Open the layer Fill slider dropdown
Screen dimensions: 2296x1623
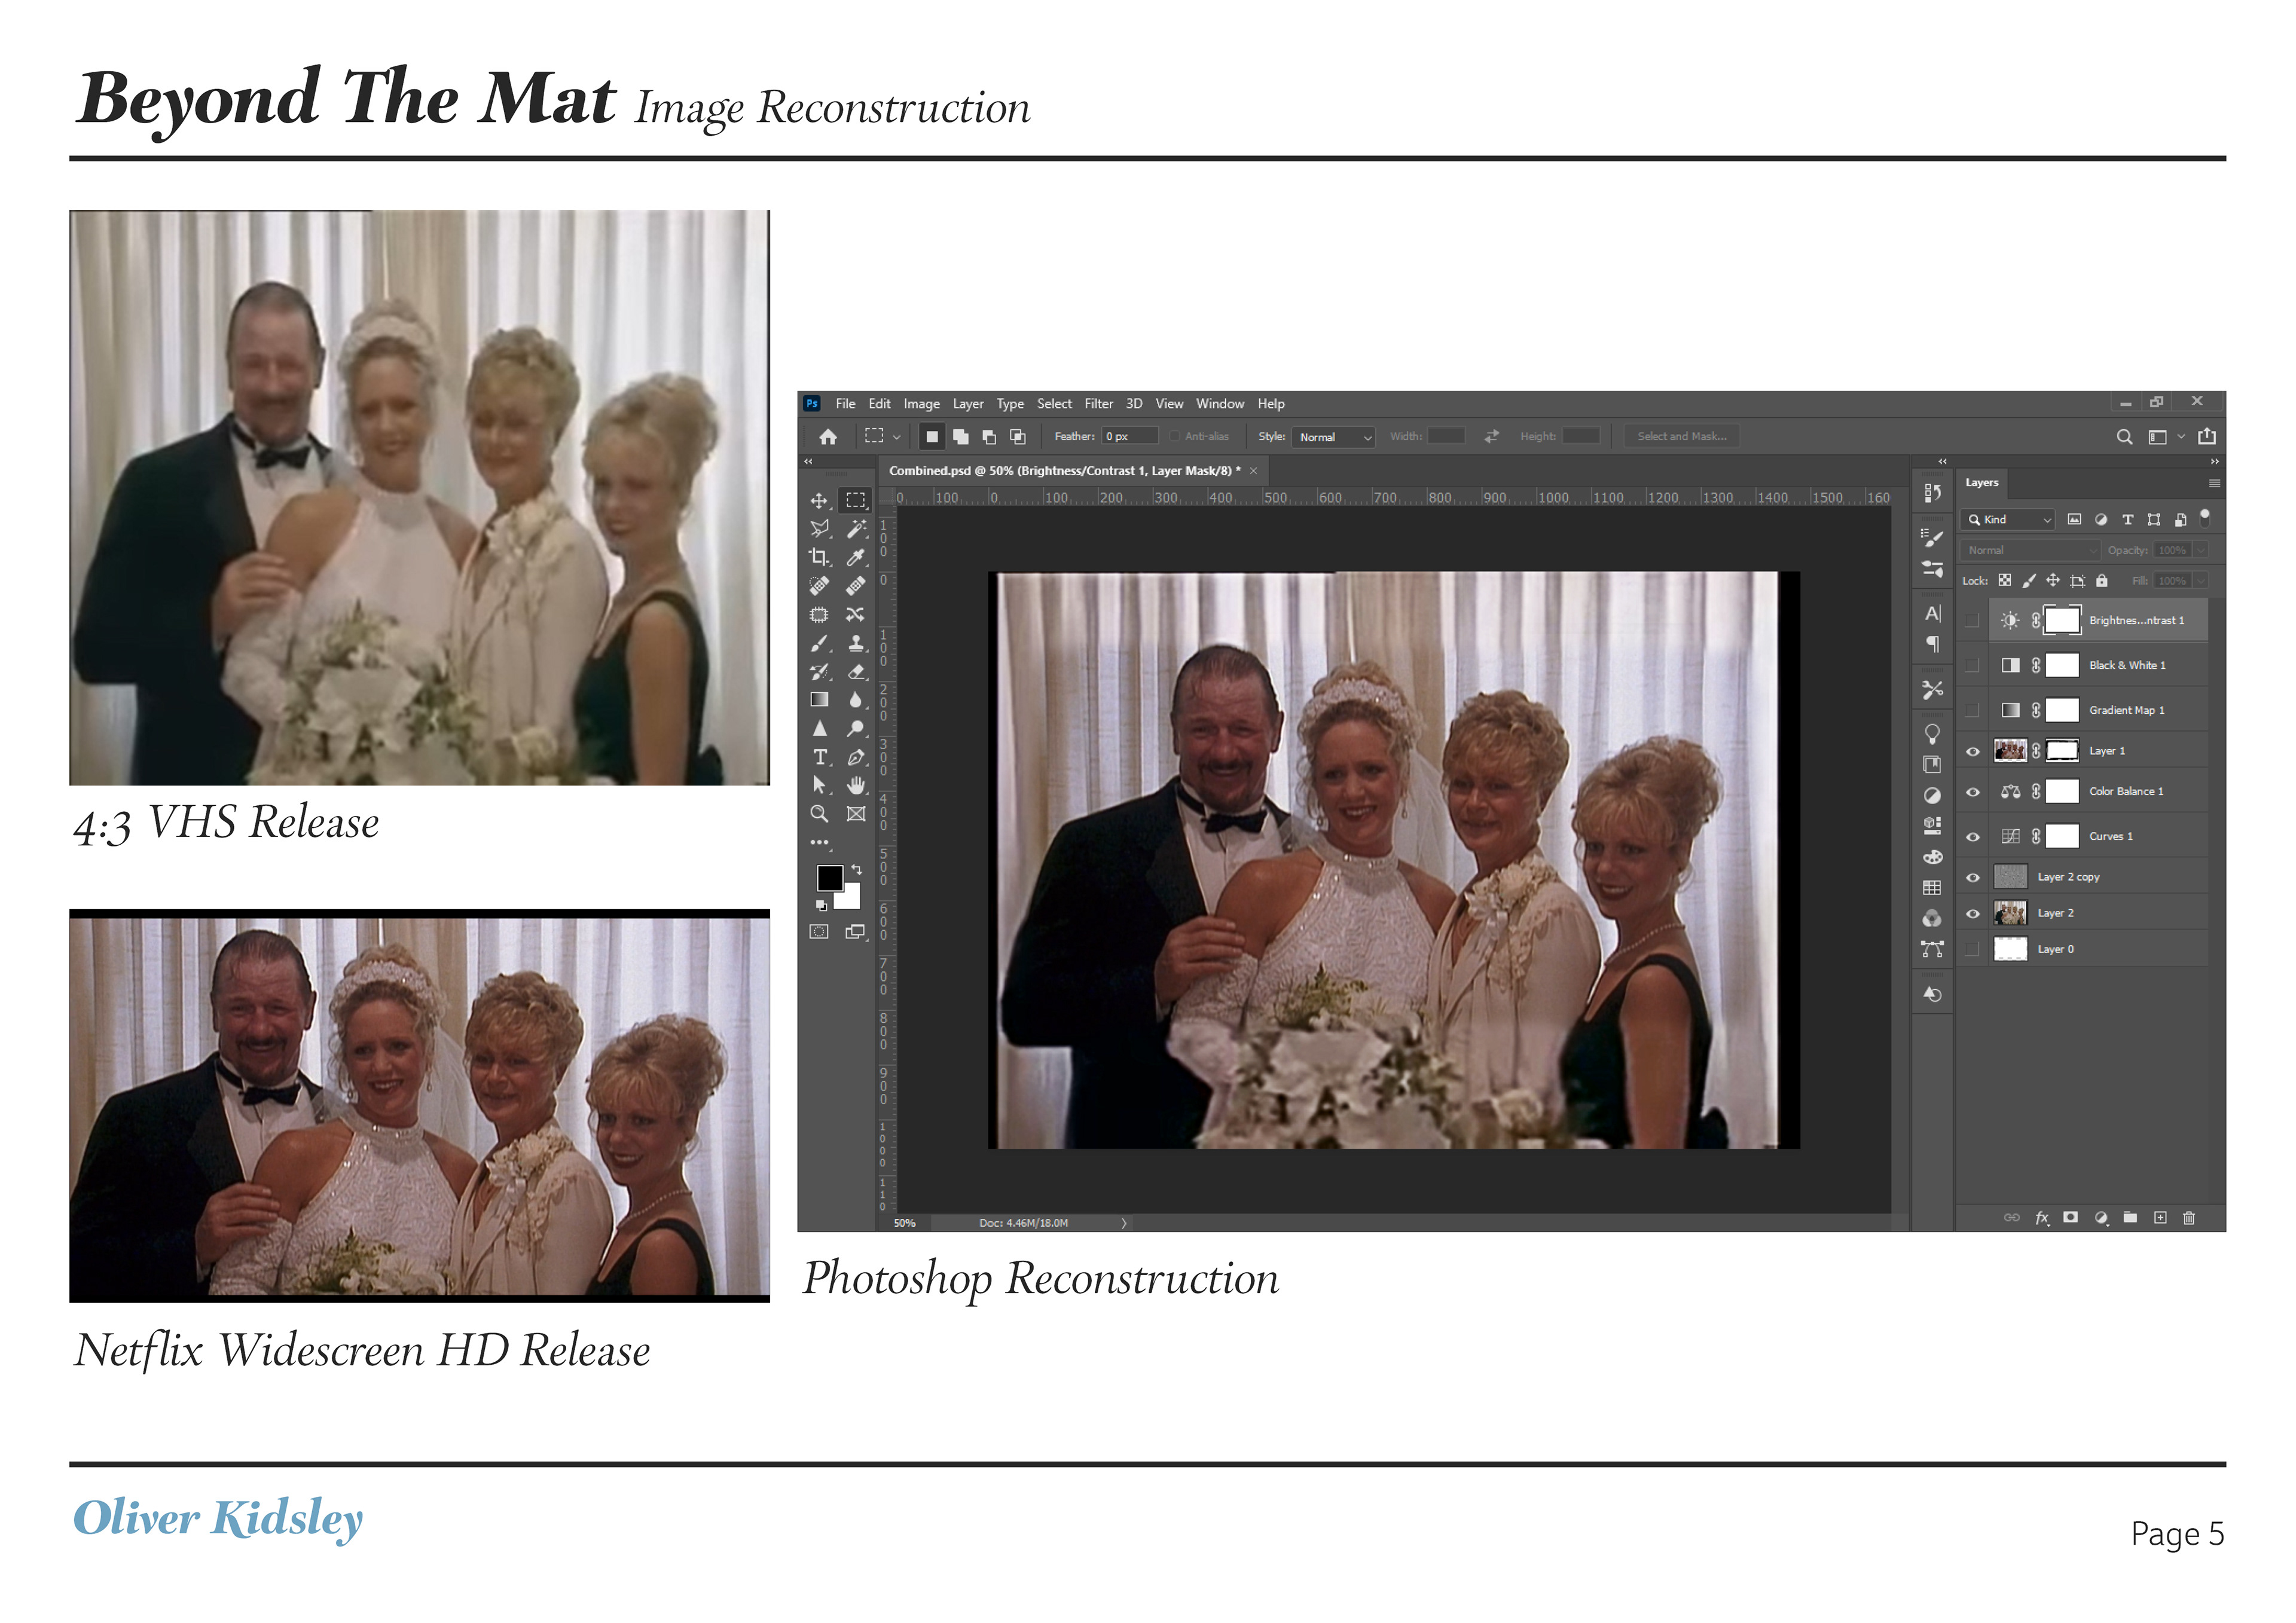(x=2201, y=581)
